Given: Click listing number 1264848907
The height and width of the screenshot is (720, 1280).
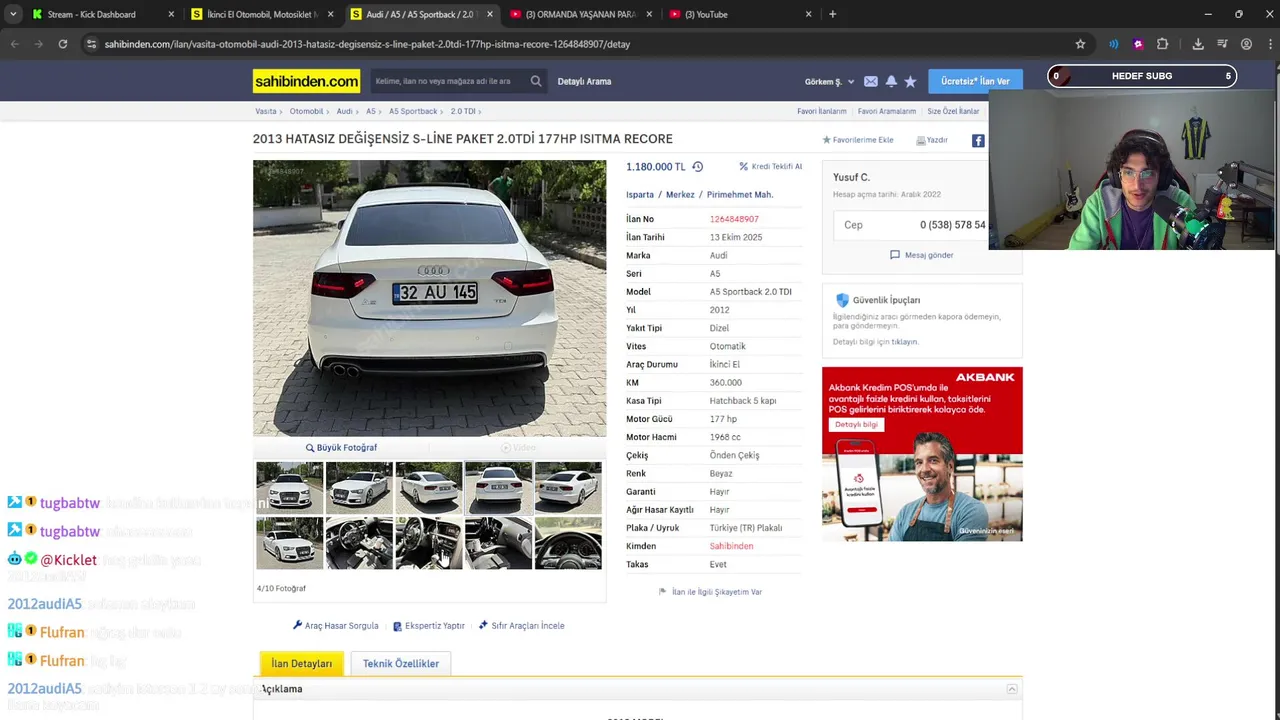Looking at the screenshot, I should click(734, 219).
